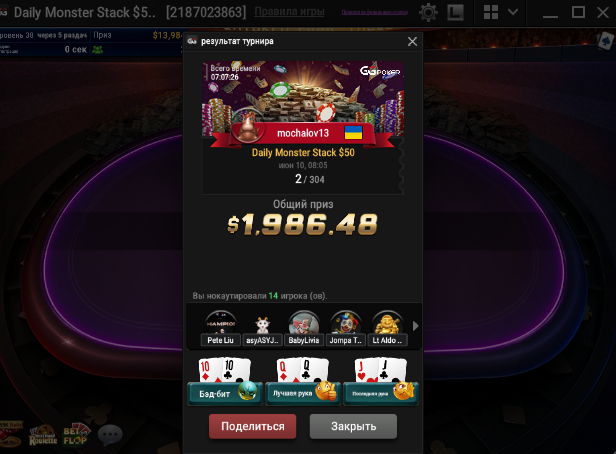616x454 pixels.
Task: Open the table grid view icon
Action: 491,12
